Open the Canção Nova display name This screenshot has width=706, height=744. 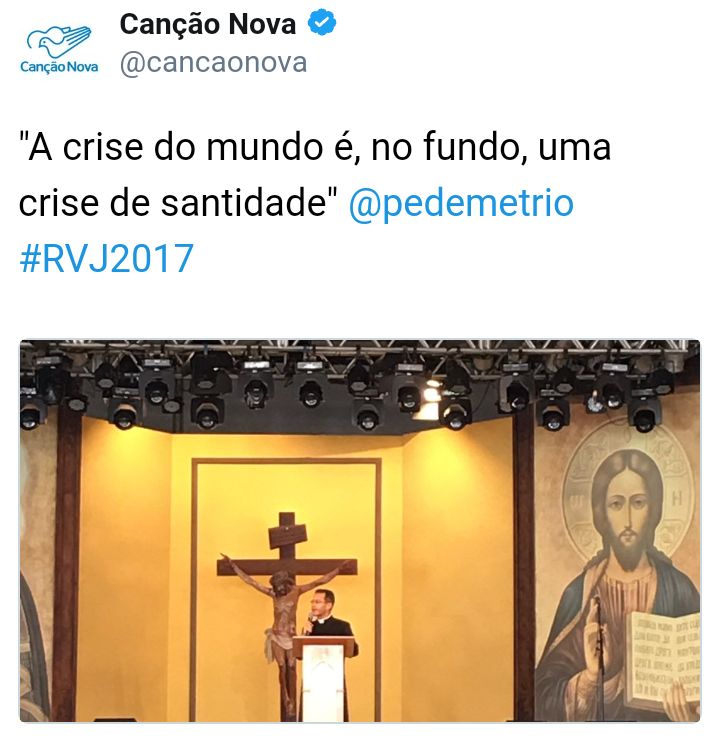point(208,24)
